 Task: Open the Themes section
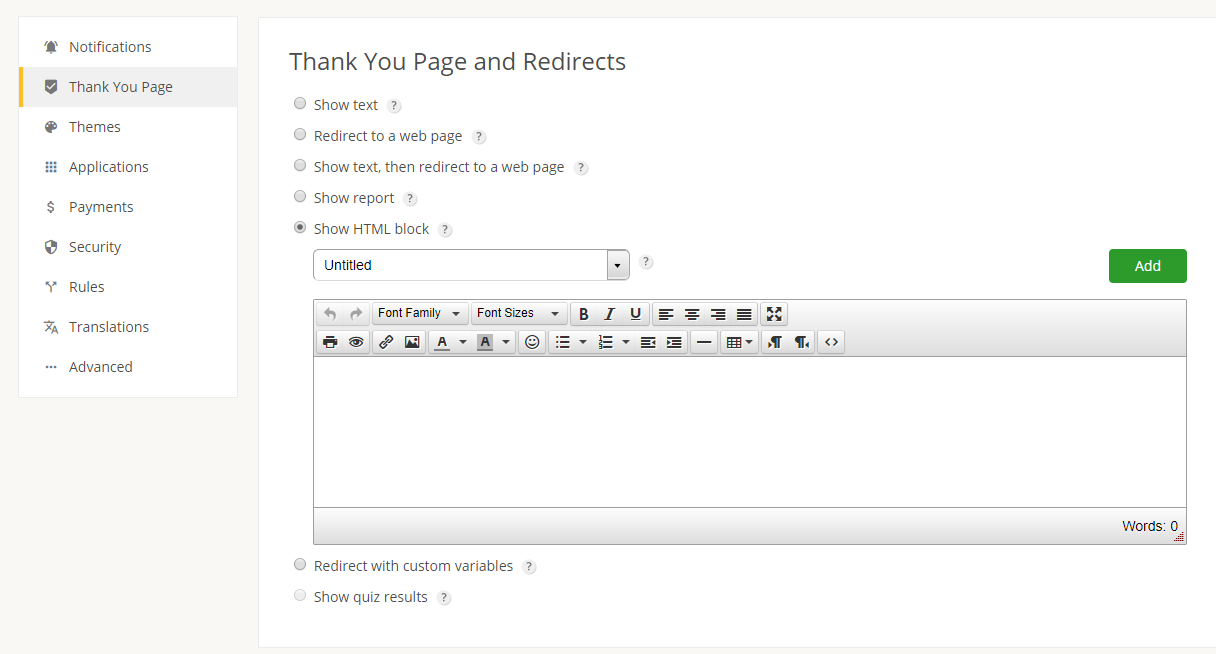click(128, 127)
